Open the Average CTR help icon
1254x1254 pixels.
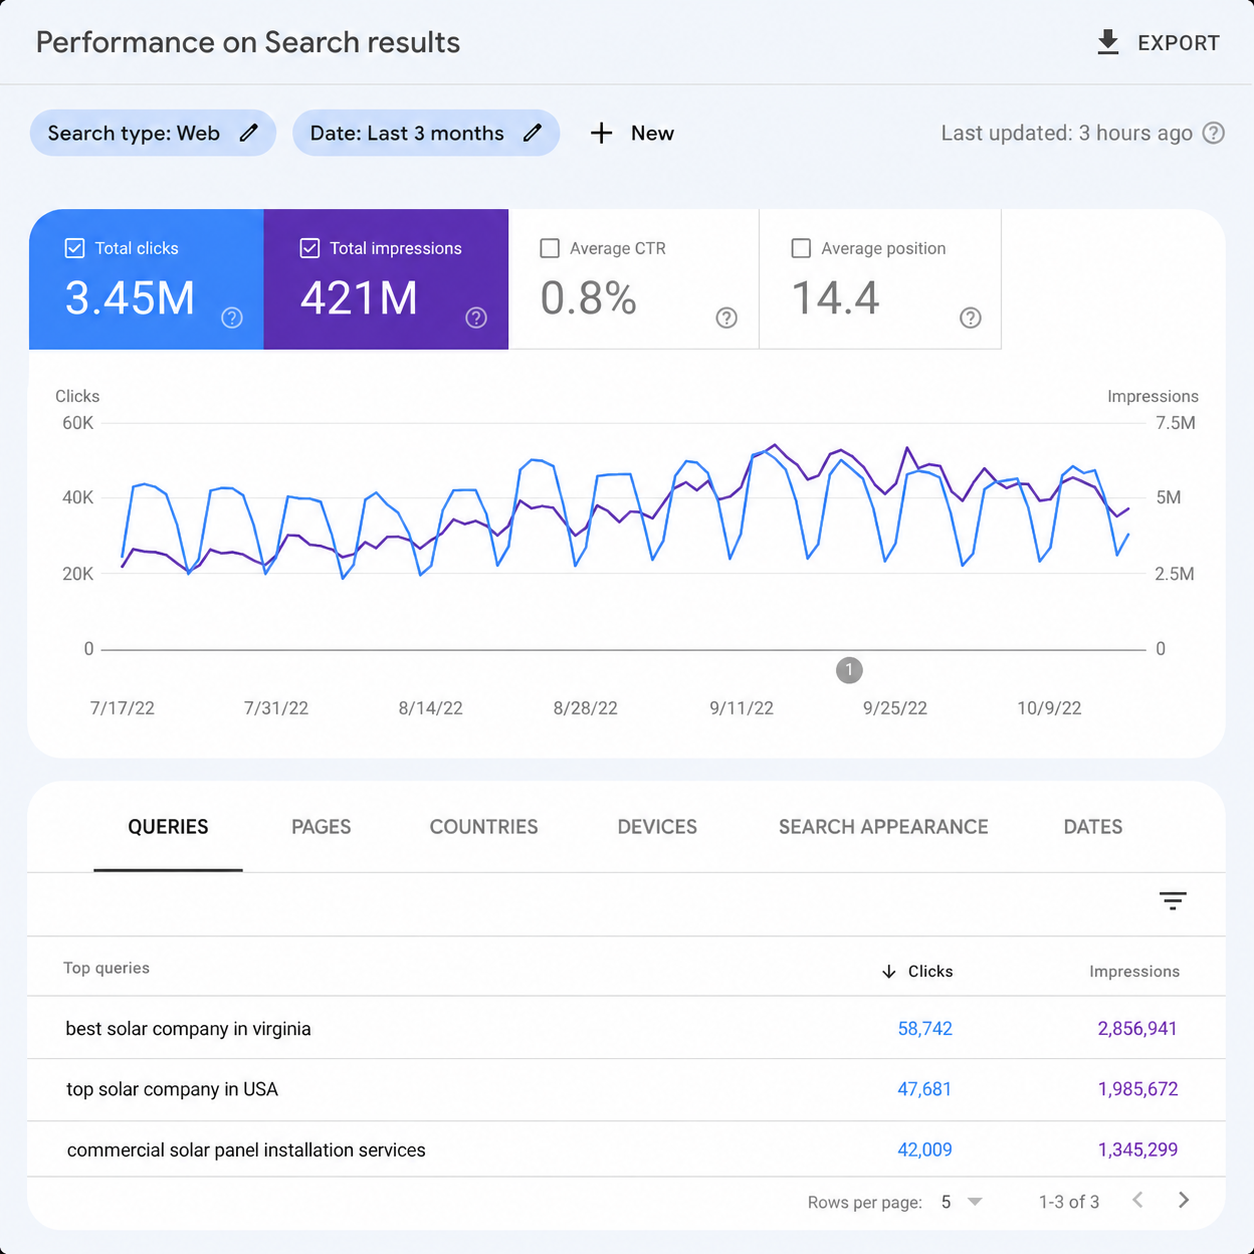pos(727,318)
